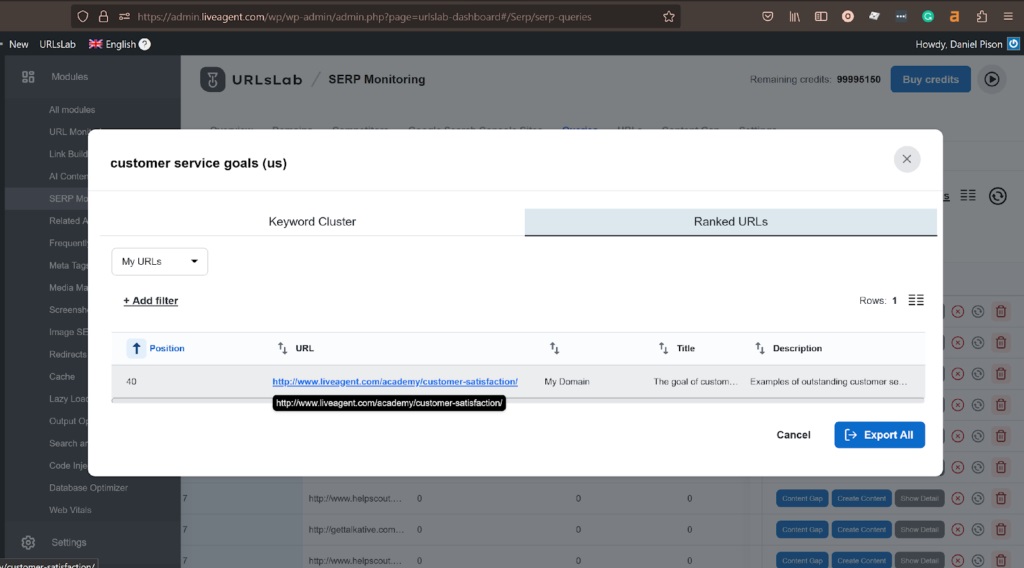This screenshot has width=1024, height=568.
Task: Open Database Optimizer module in sidebar
Action: coord(88,488)
